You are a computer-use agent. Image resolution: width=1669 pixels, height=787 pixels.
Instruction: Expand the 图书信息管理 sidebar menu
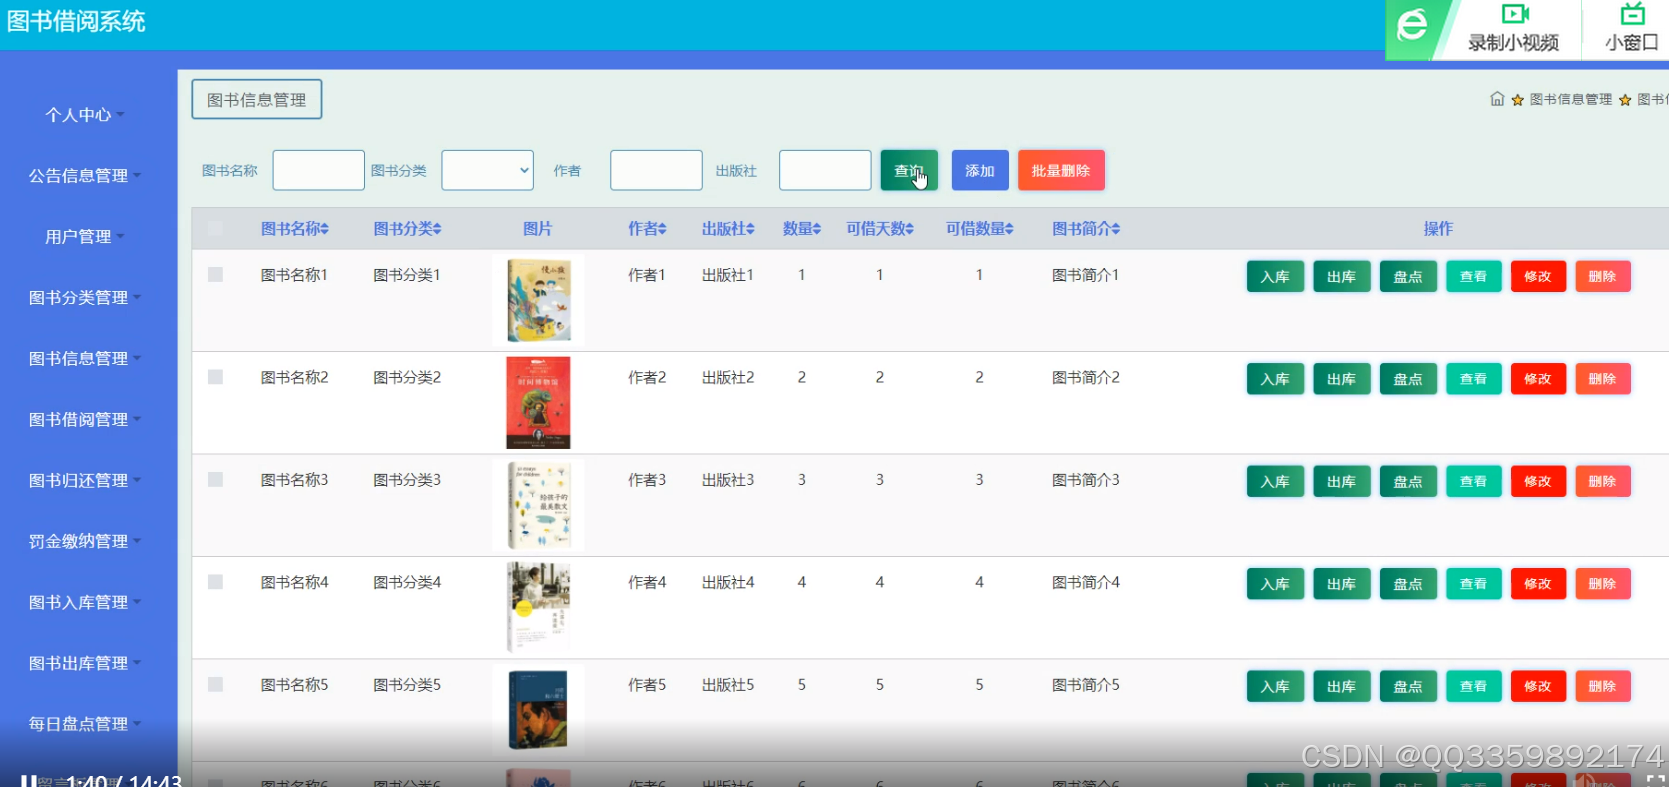[x=85, y=359]
